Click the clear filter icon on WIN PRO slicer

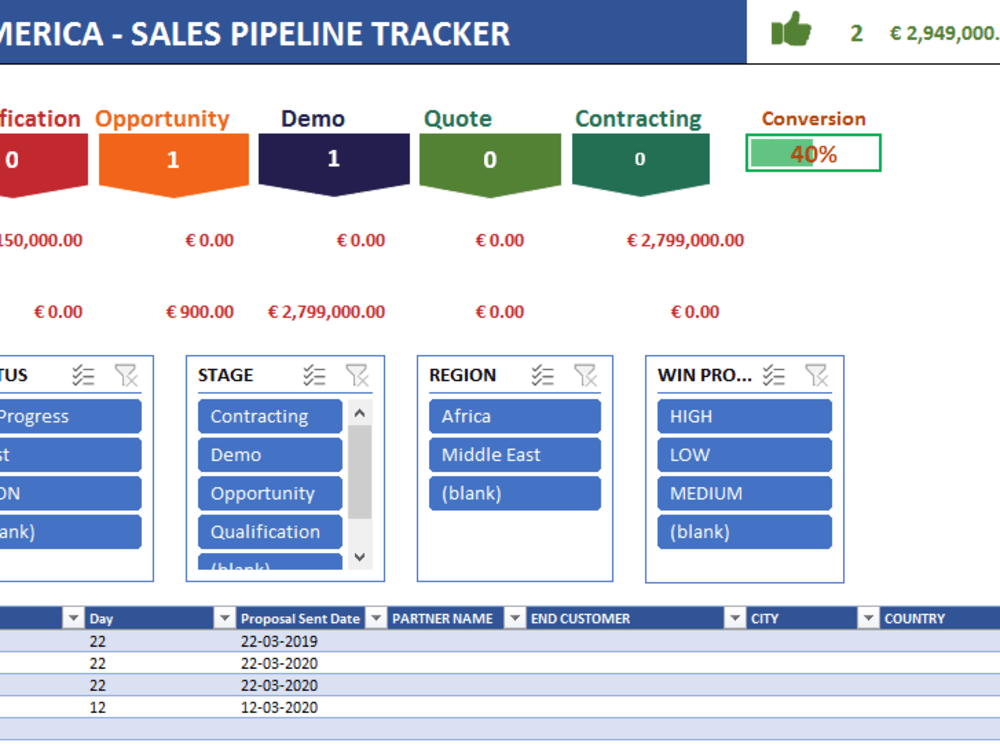click(818, 375)
